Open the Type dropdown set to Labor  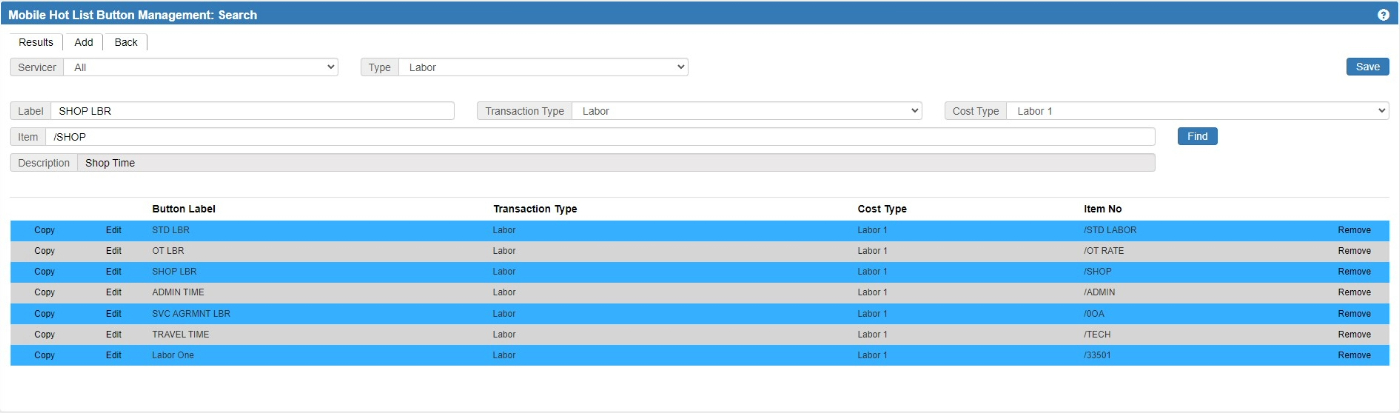543,67
